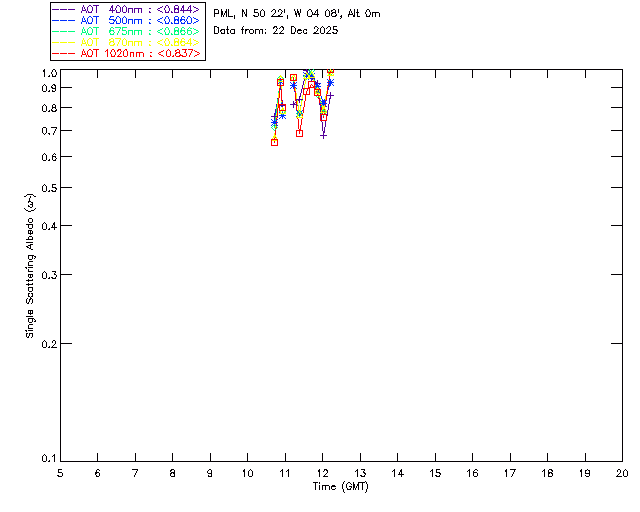
Task: Click the 0.1 label on the y-axis
Action: pos(49,459)
